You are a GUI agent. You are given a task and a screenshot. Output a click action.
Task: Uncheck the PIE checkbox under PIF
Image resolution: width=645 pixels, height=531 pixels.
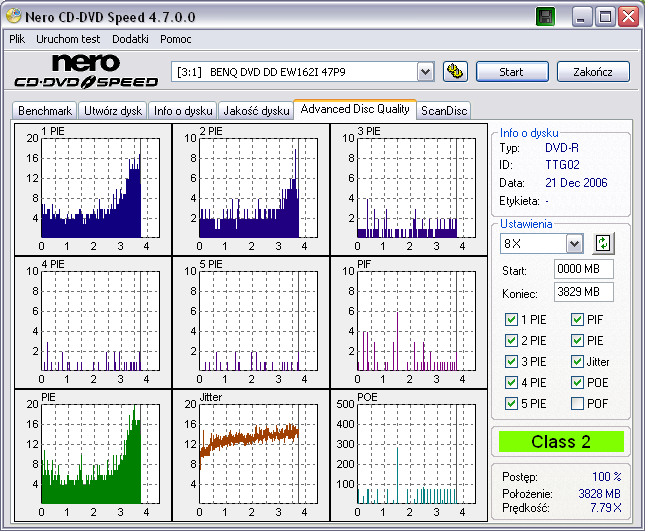pos(577,341)
